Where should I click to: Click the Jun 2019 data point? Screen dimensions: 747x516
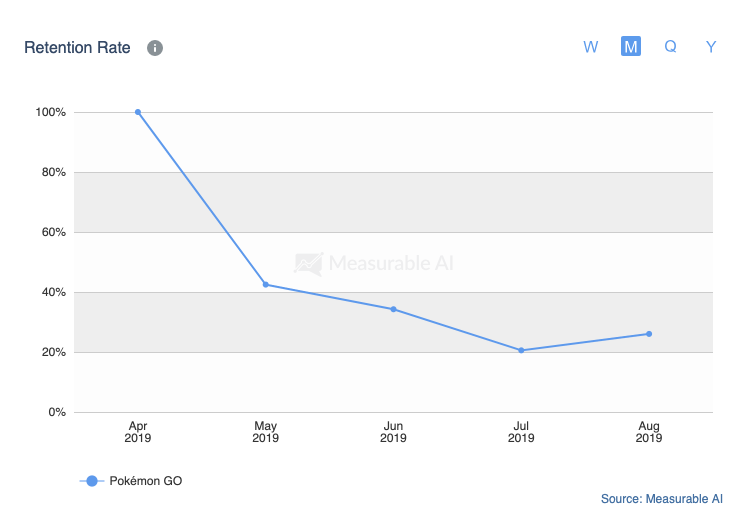pos(394,309)
